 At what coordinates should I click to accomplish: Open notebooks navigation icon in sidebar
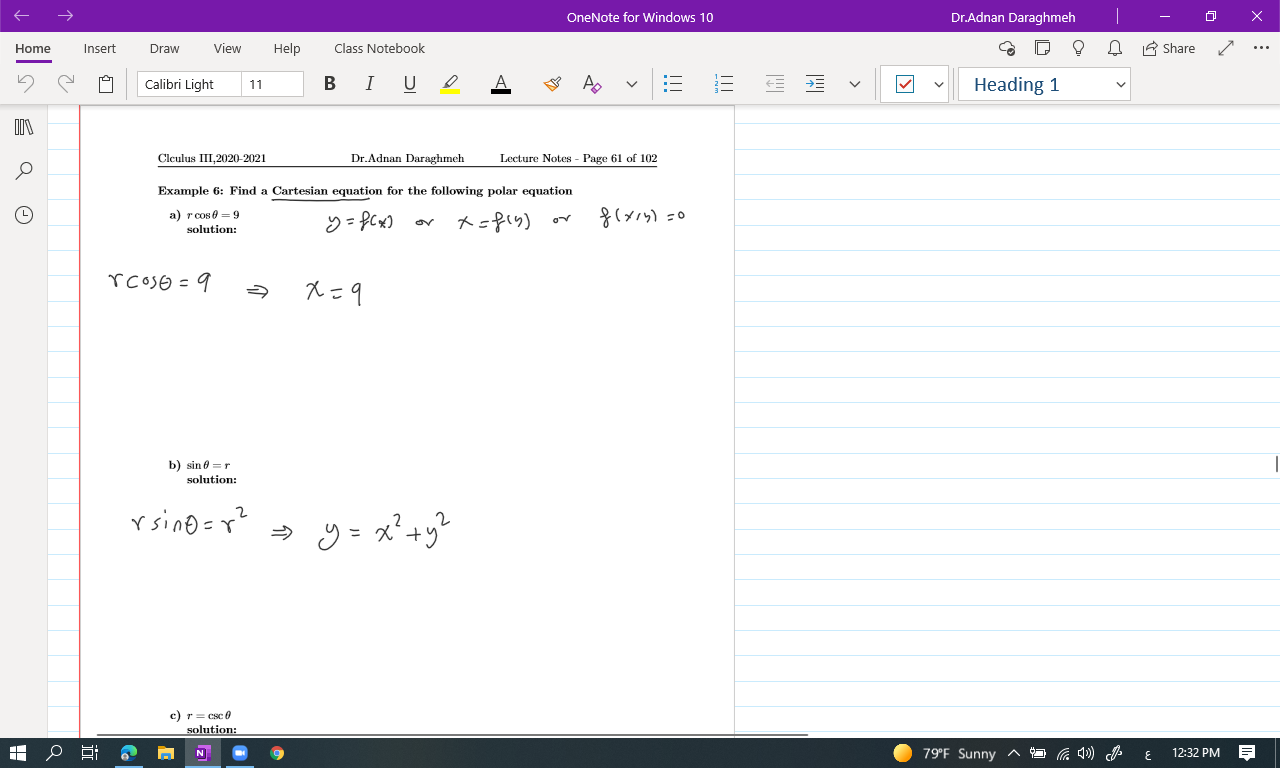click(24, 127)
